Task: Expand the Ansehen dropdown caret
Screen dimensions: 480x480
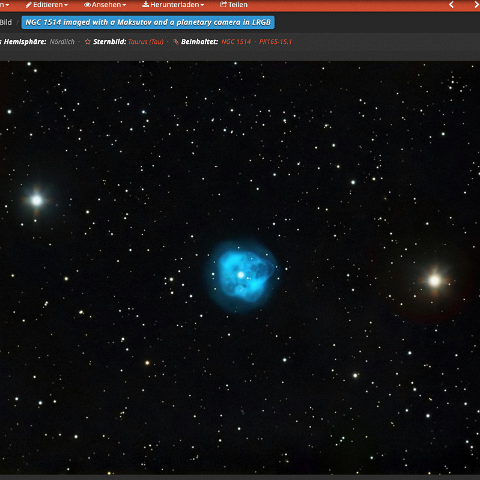Action: pos(124,5)
